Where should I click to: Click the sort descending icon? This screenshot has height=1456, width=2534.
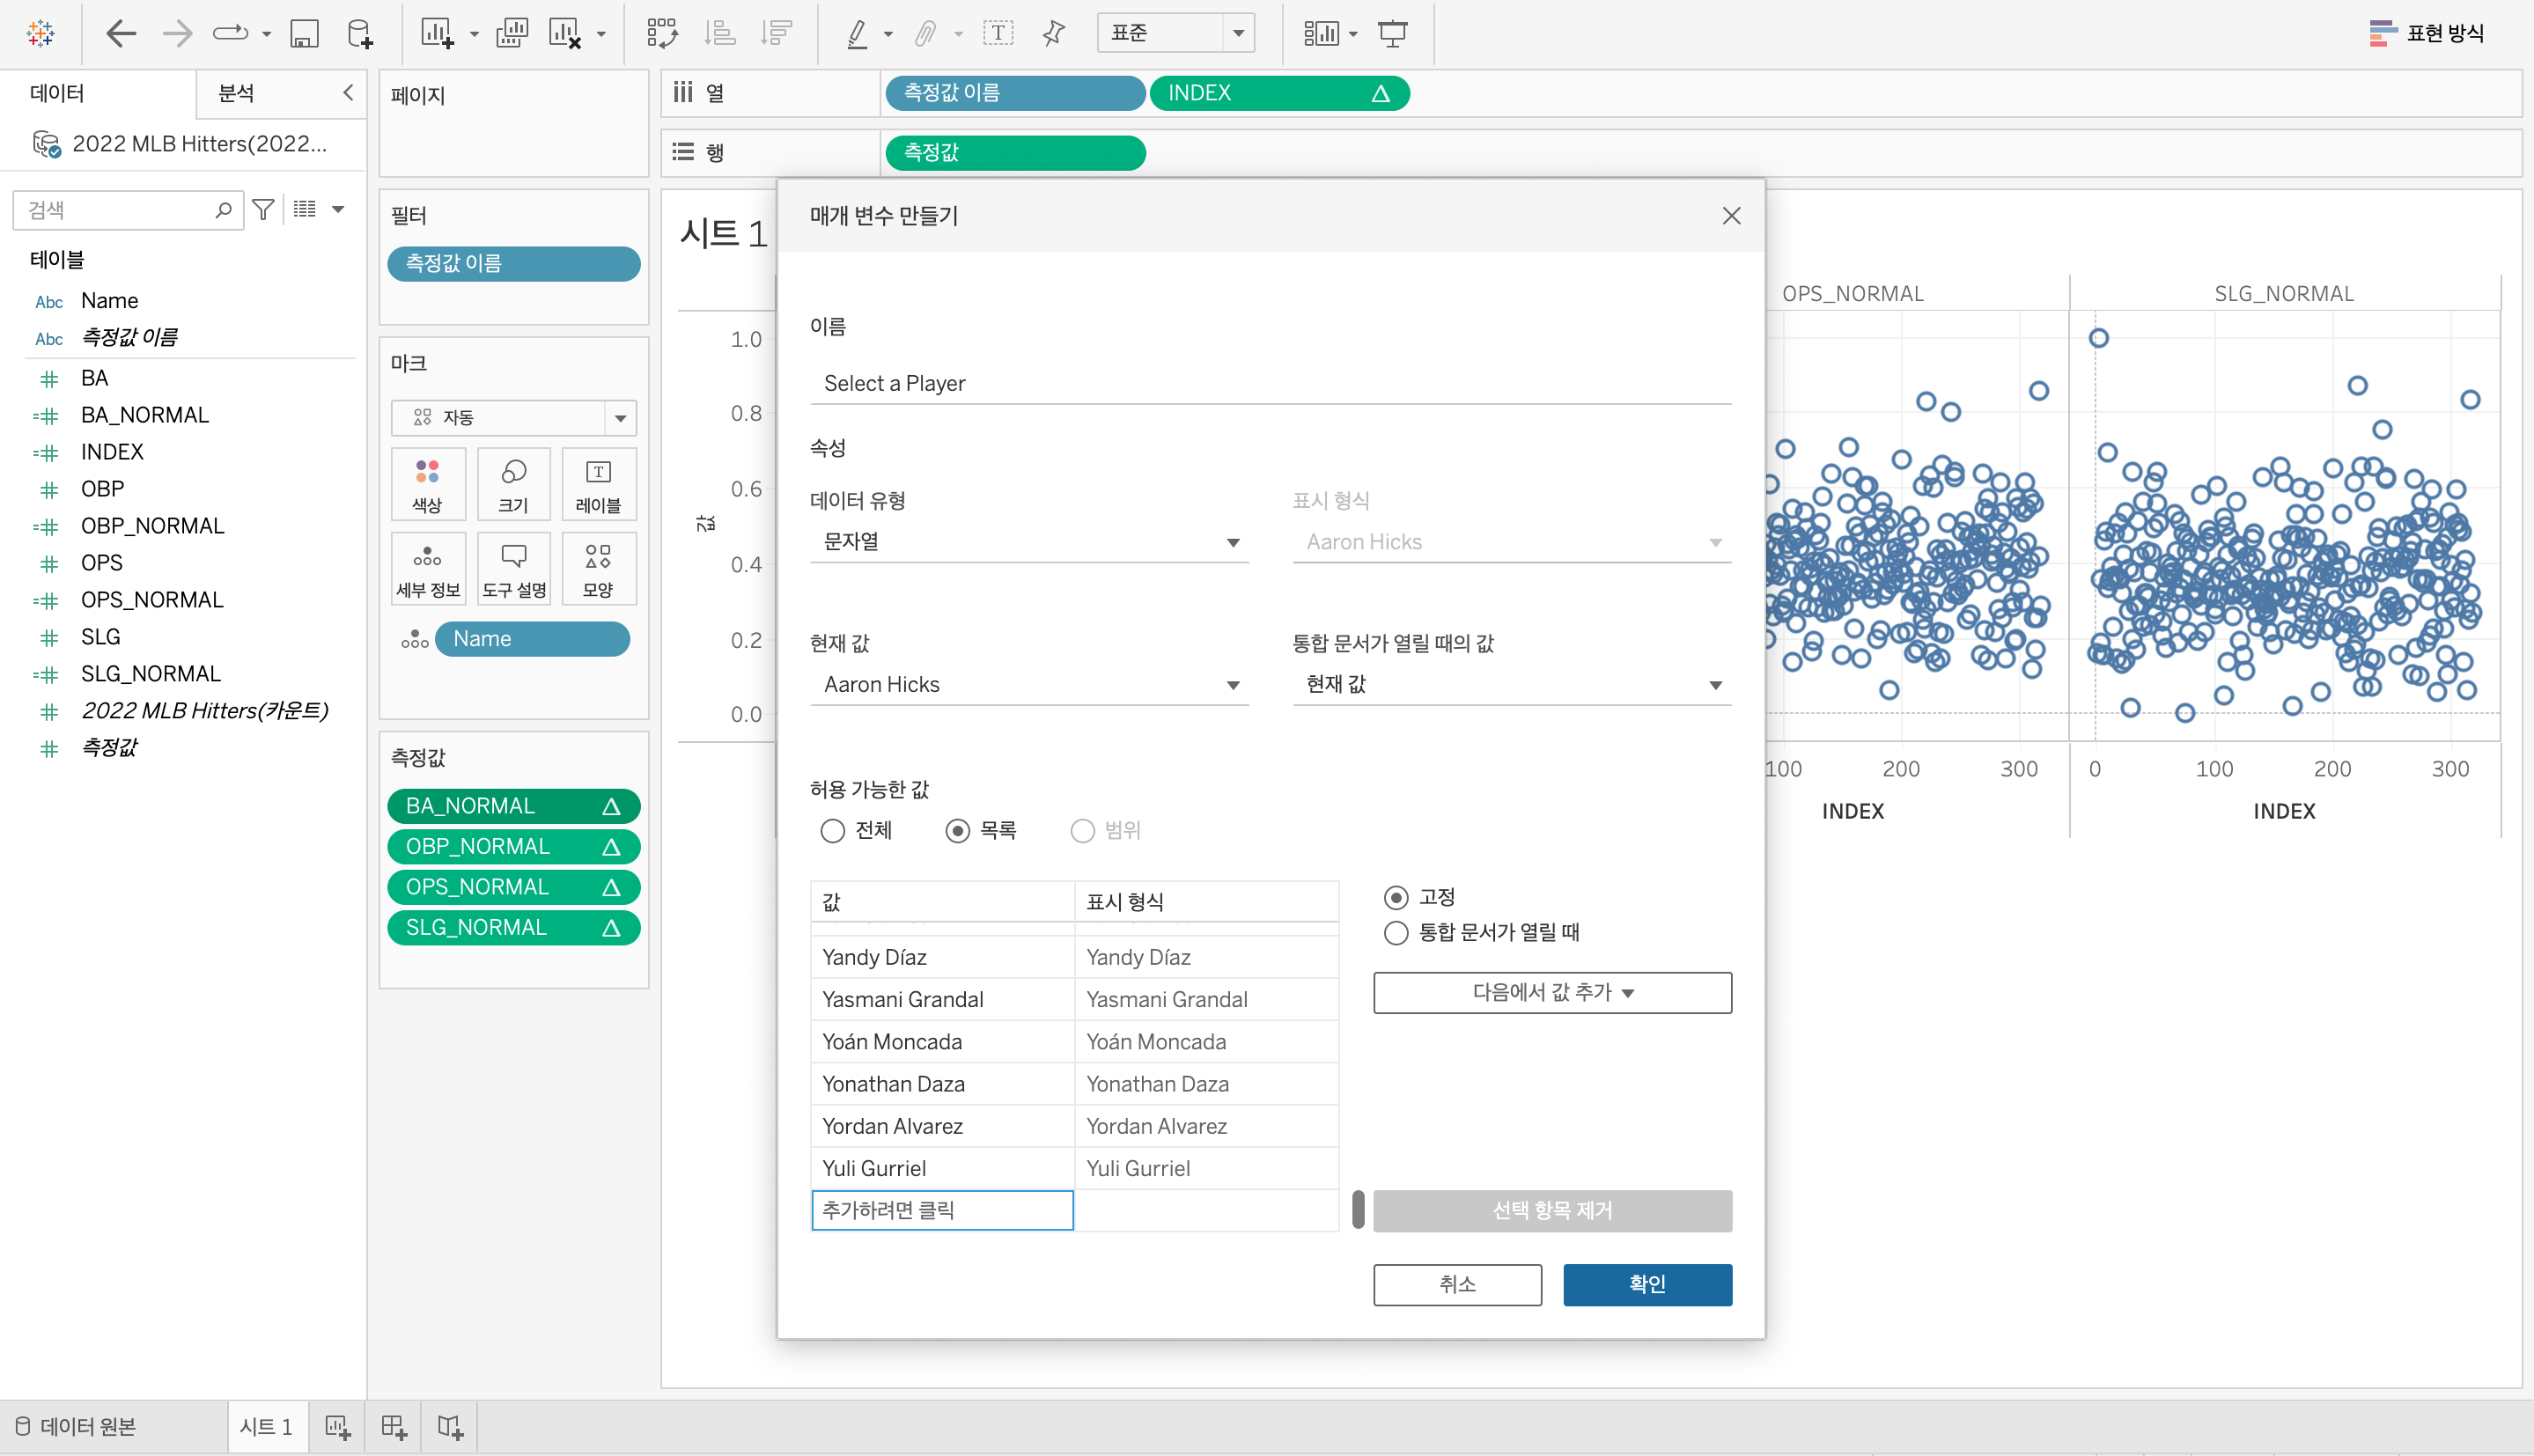coord(776,33)
